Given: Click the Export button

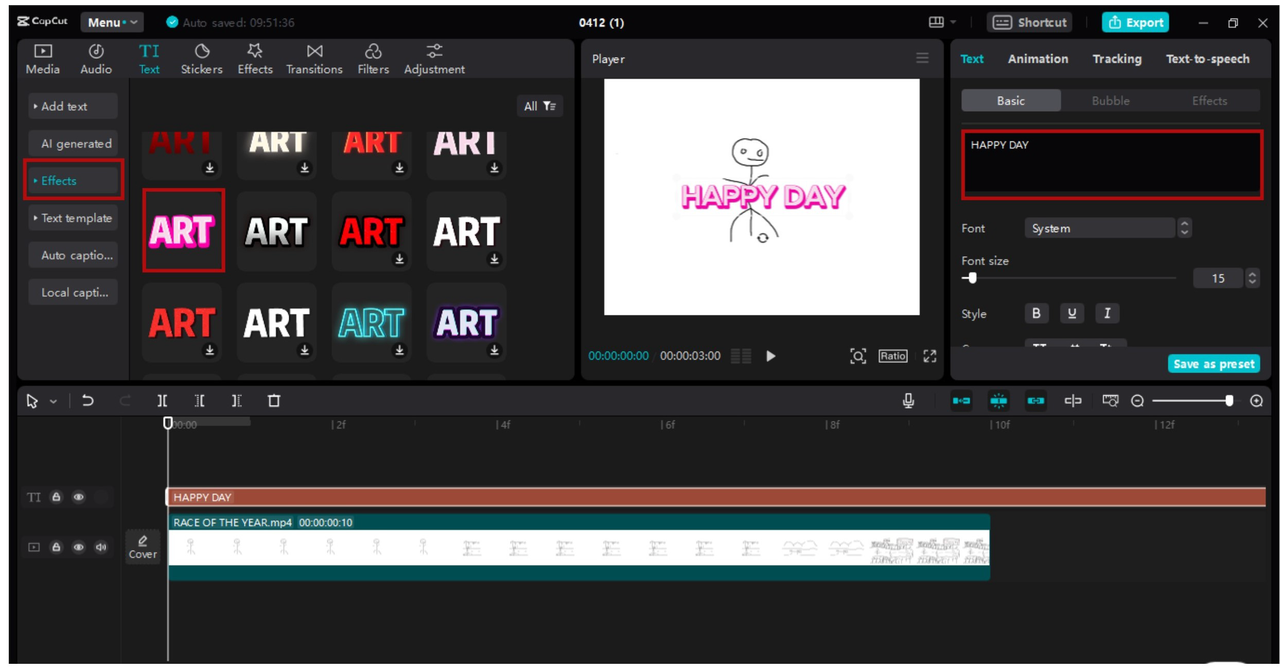Looking at the screenshot, I should (x=1135, y=22).
